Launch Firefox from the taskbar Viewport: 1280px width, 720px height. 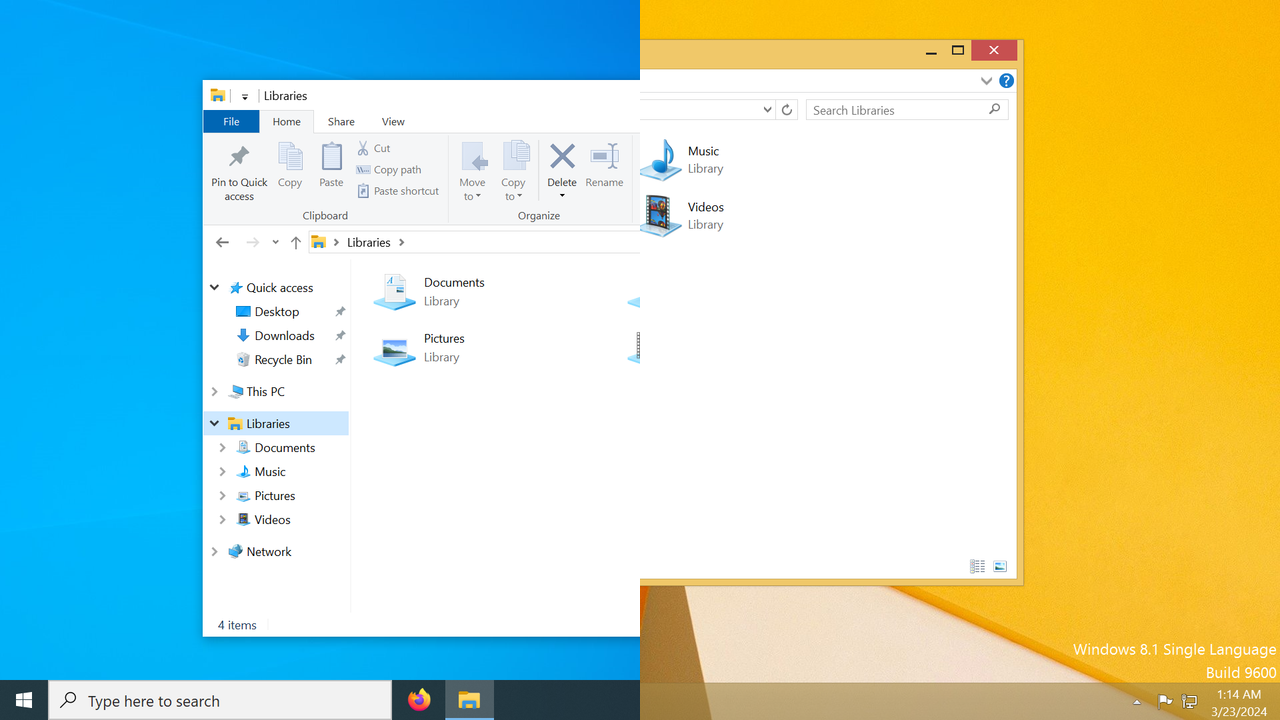(419, 700)
